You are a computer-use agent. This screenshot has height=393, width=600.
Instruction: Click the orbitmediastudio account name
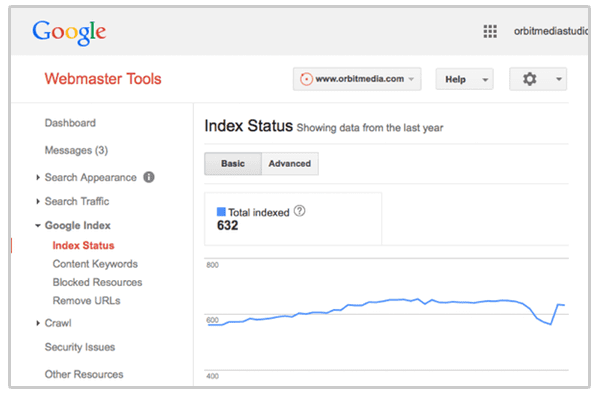551,31
